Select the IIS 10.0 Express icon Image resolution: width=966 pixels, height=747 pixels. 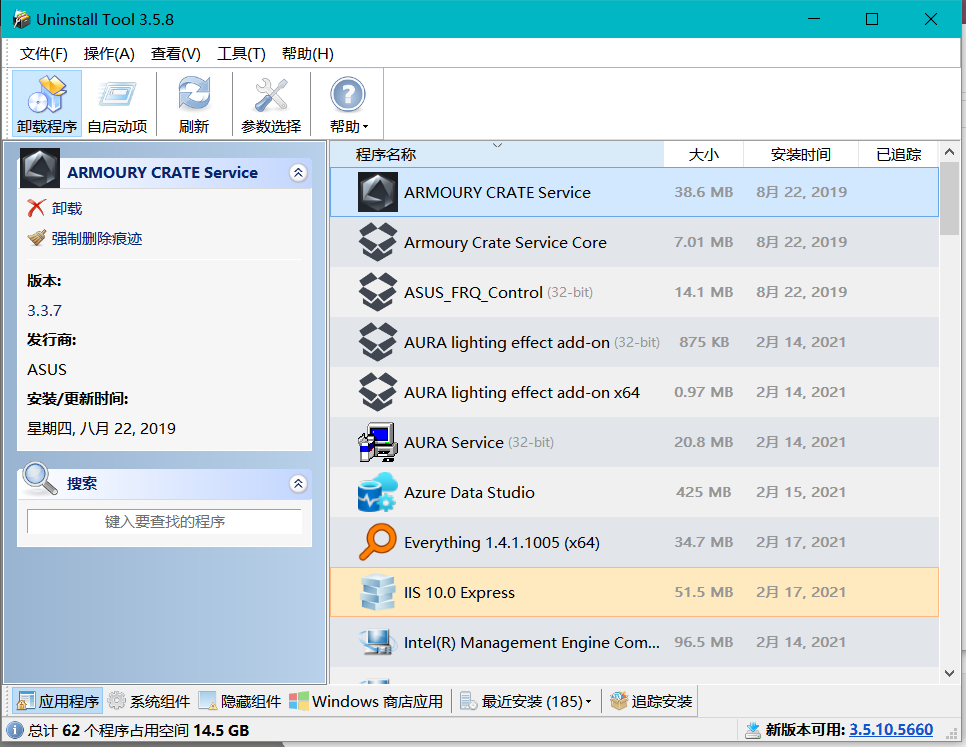pyautogui.click(x=378, y=592)
